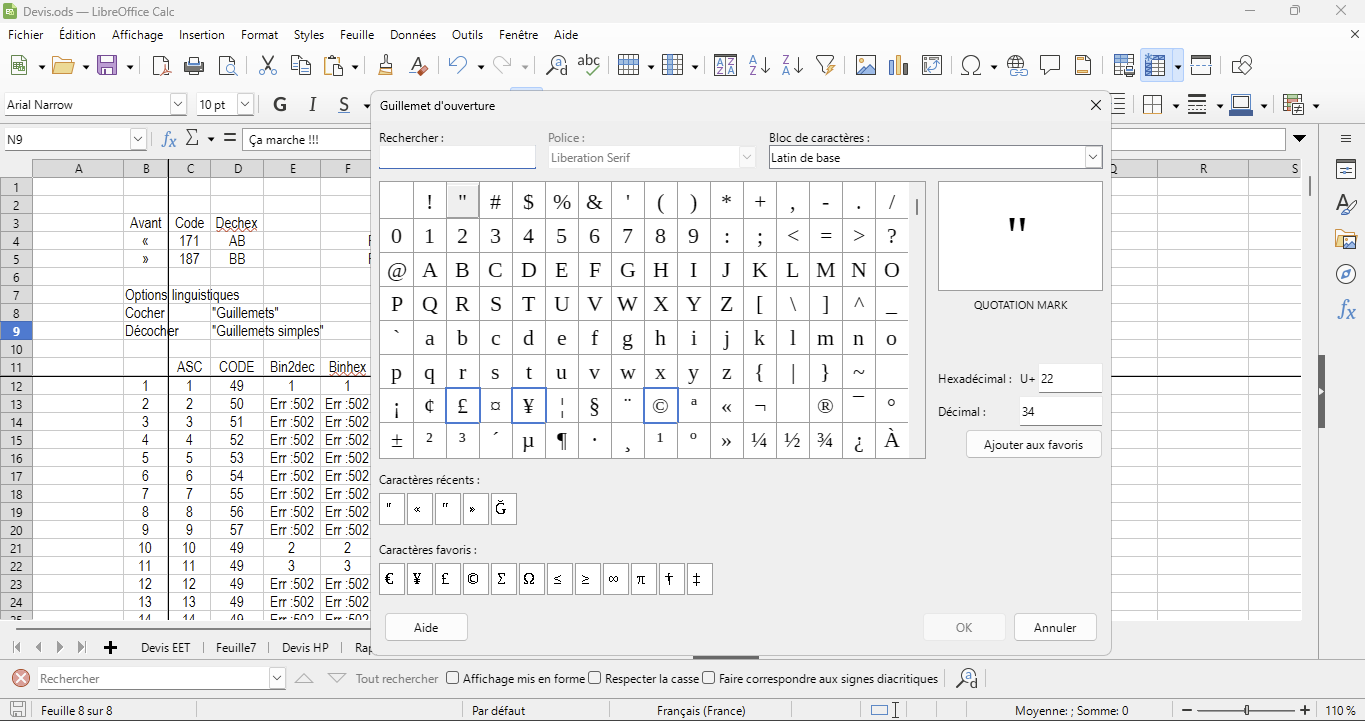Screen dimensions: 1365x721
Task: Expand the Bloc de caractères dropdown
Action: (1092, 158)
